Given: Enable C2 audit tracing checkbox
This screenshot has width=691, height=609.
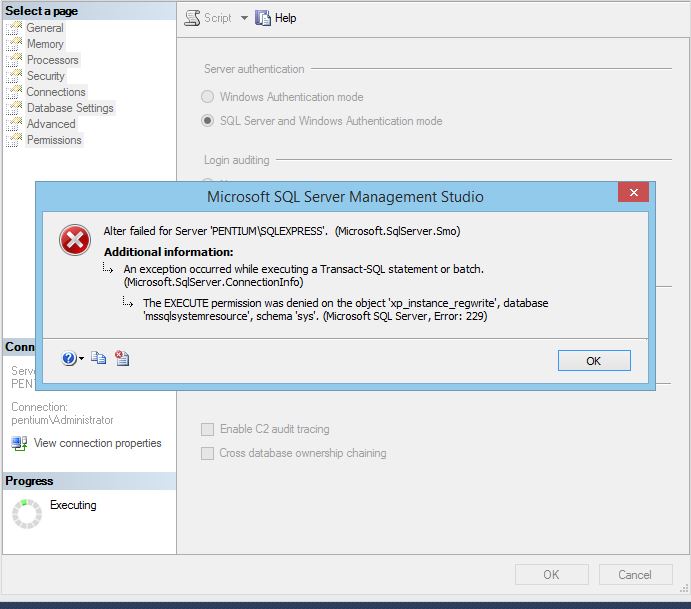Looking at the screenshot, I should click(208, 429).
